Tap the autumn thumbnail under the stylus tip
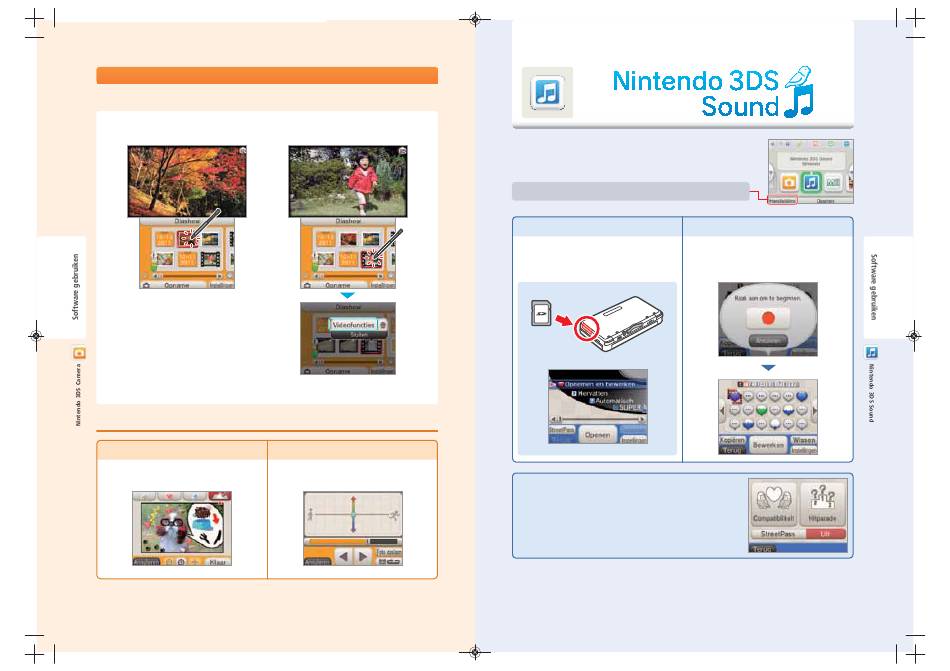 click(188, 240)
